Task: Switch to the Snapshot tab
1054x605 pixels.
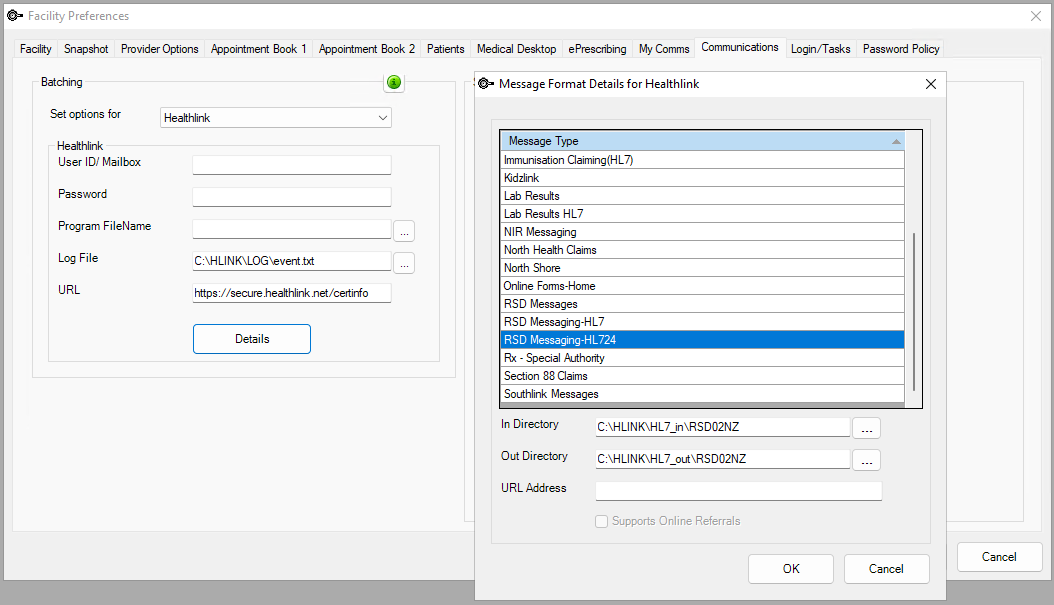Action: click(86, 49)
